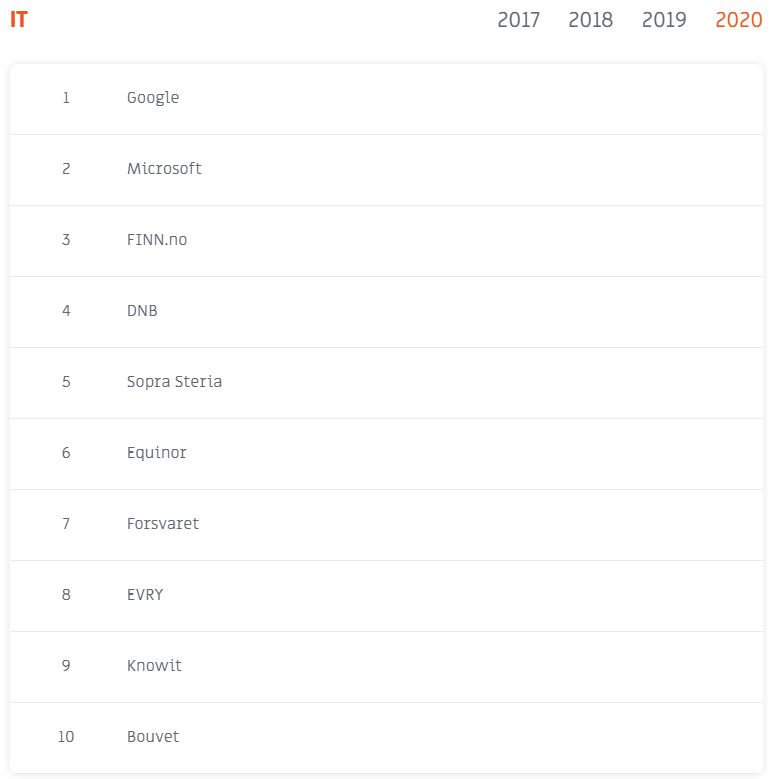Click rank number 5 in list
777x779 pixels.
pyautogui.click(x=66, y=382)
